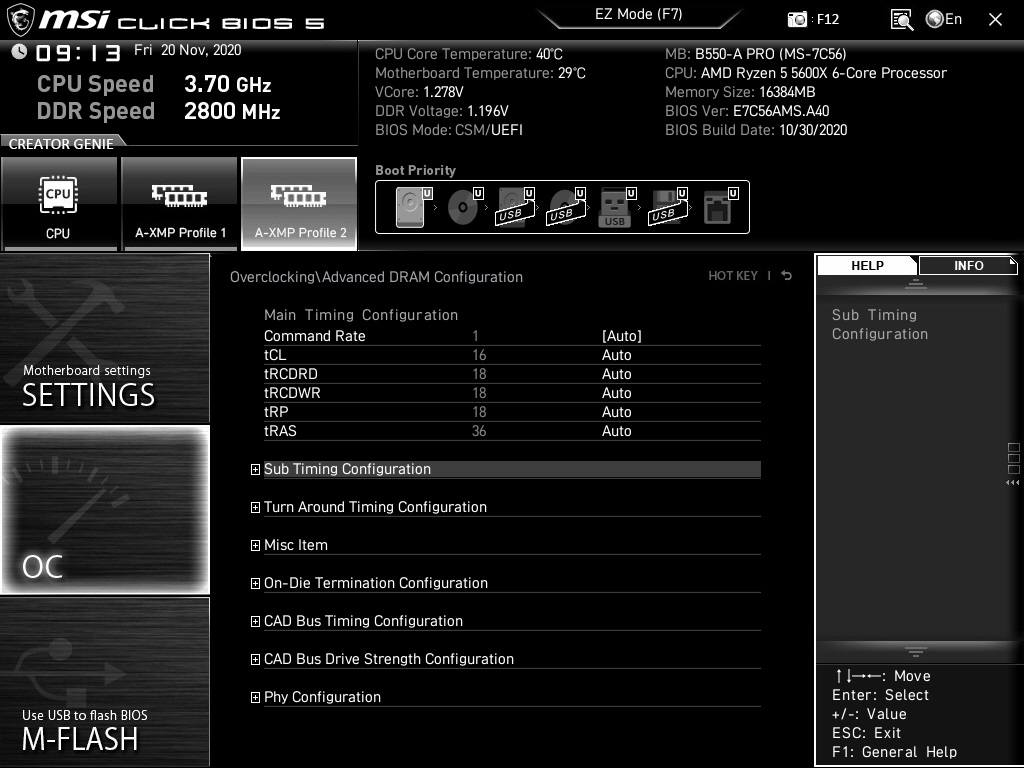Screen dimensions: 1024x768
Task: Open the SETTINGS motherboard menu
Action: (104, 338)
